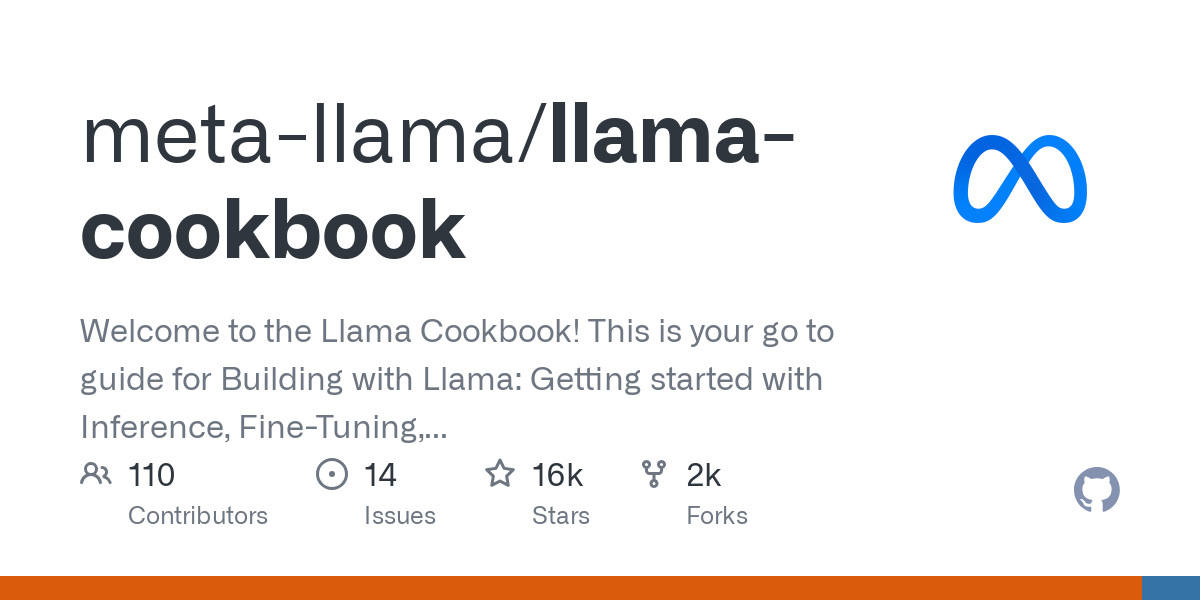Click the Contributors label
Screen dimensions: 1200x600
point(198,516)
